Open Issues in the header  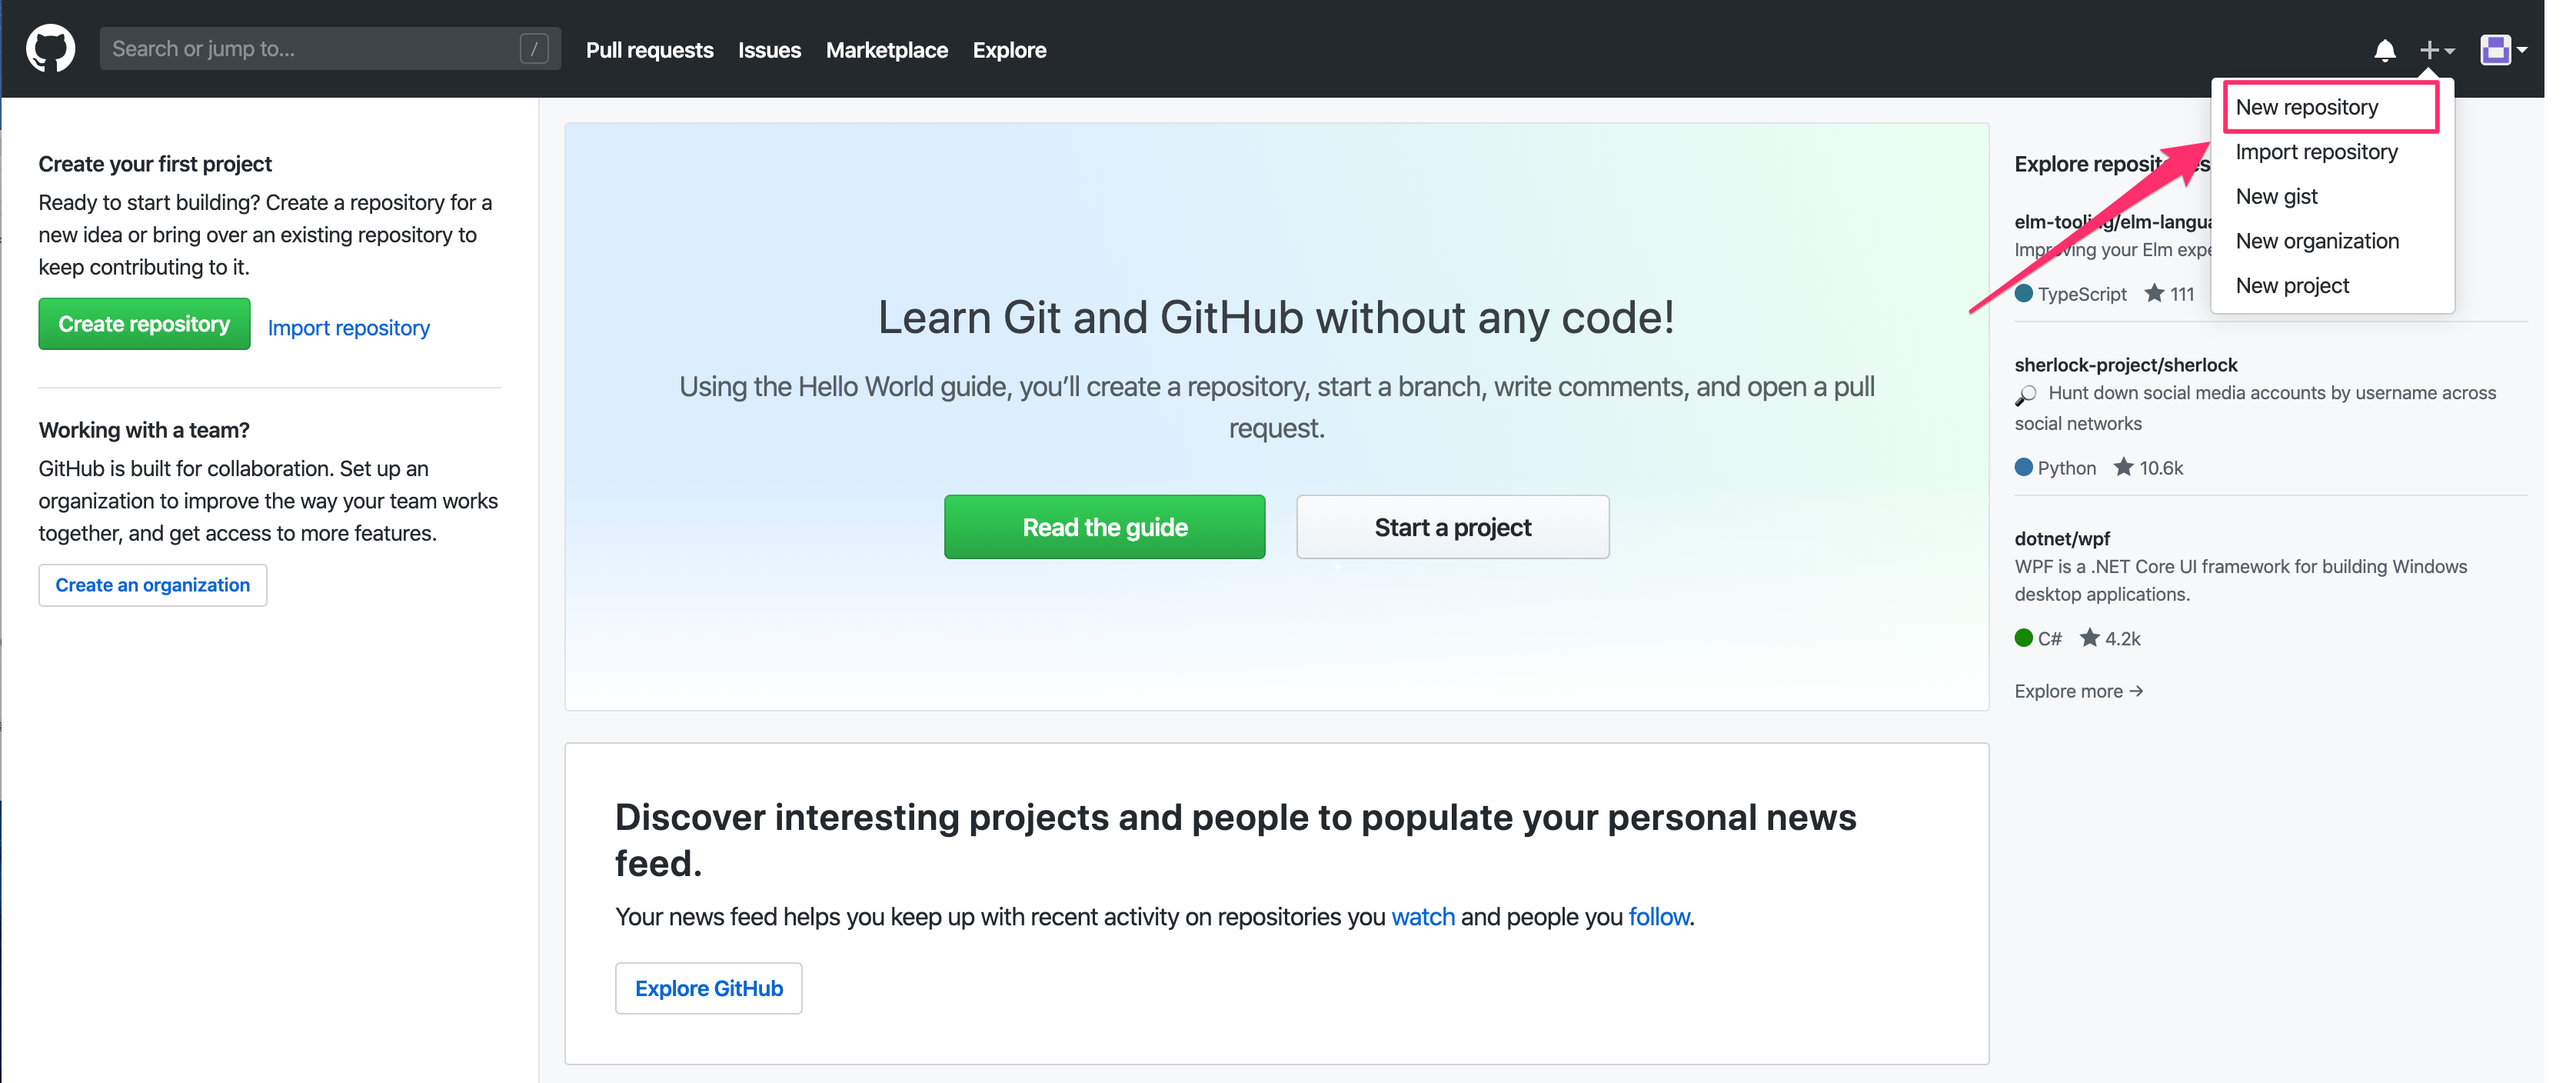769,50
